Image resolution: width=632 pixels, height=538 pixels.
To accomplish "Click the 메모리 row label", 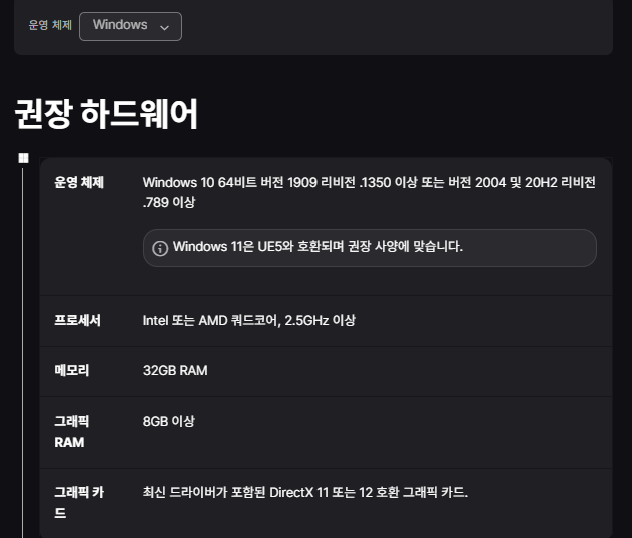I will (x=72, y=370).
